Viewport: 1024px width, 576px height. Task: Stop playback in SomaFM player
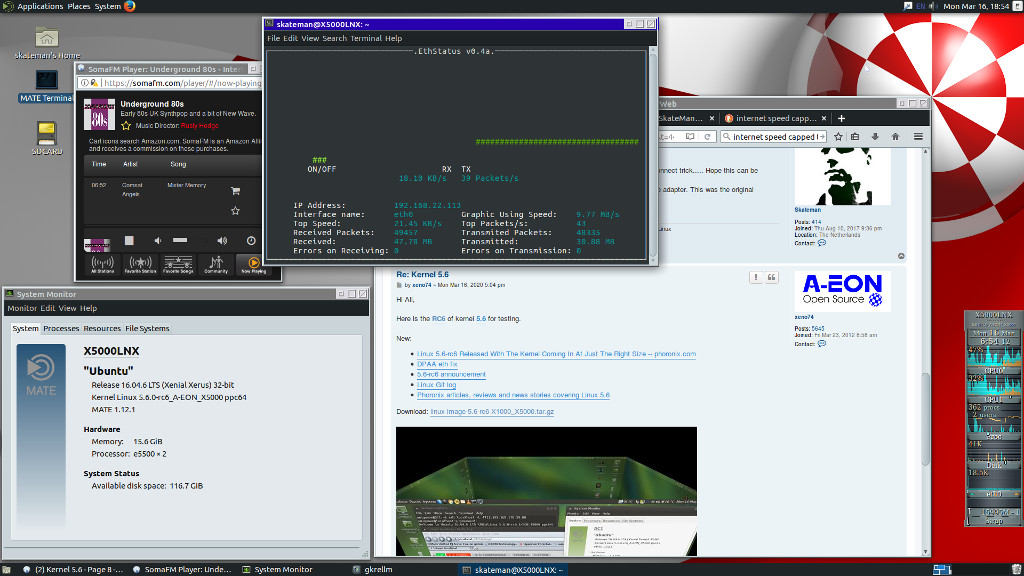tap(129, 240)
